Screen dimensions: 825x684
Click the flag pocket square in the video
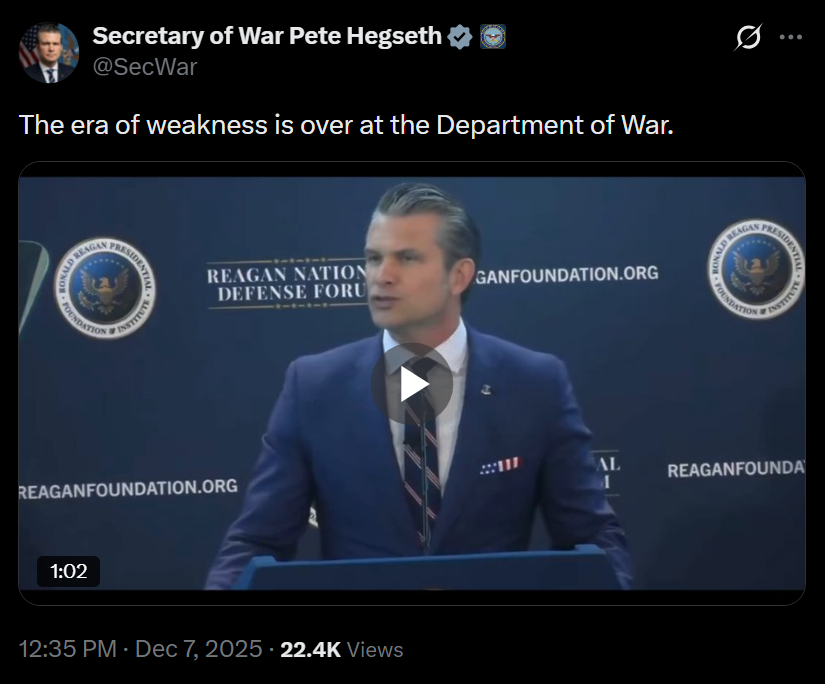[500, 466]
